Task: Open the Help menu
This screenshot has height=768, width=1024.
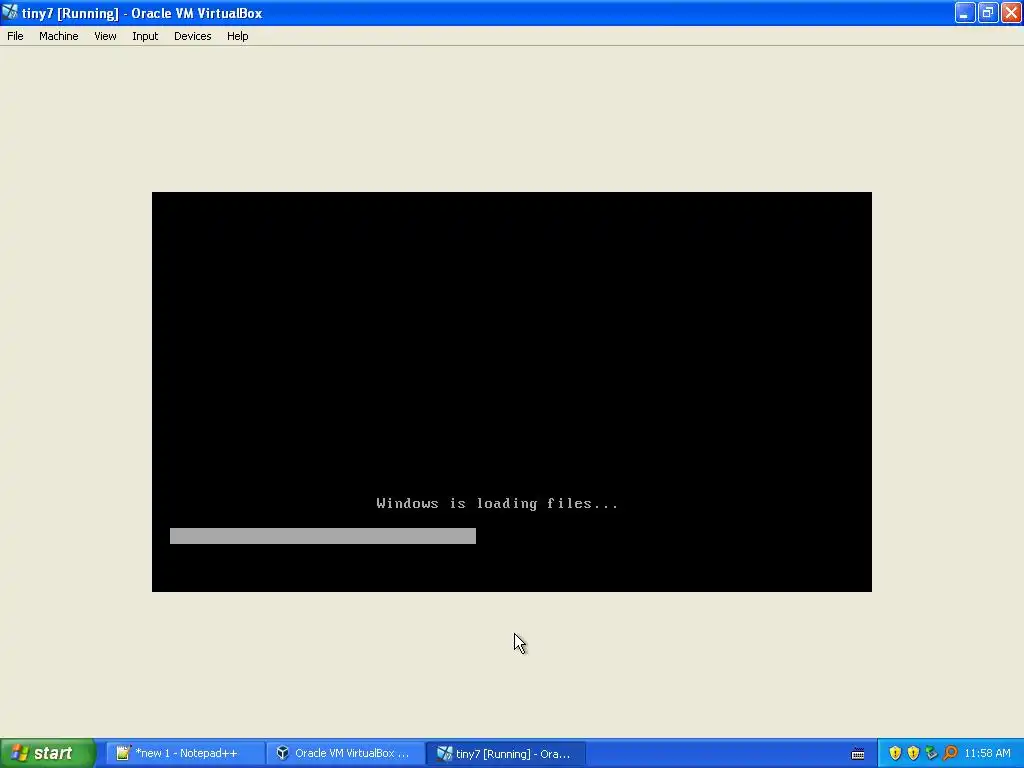Action: [238, 36]
